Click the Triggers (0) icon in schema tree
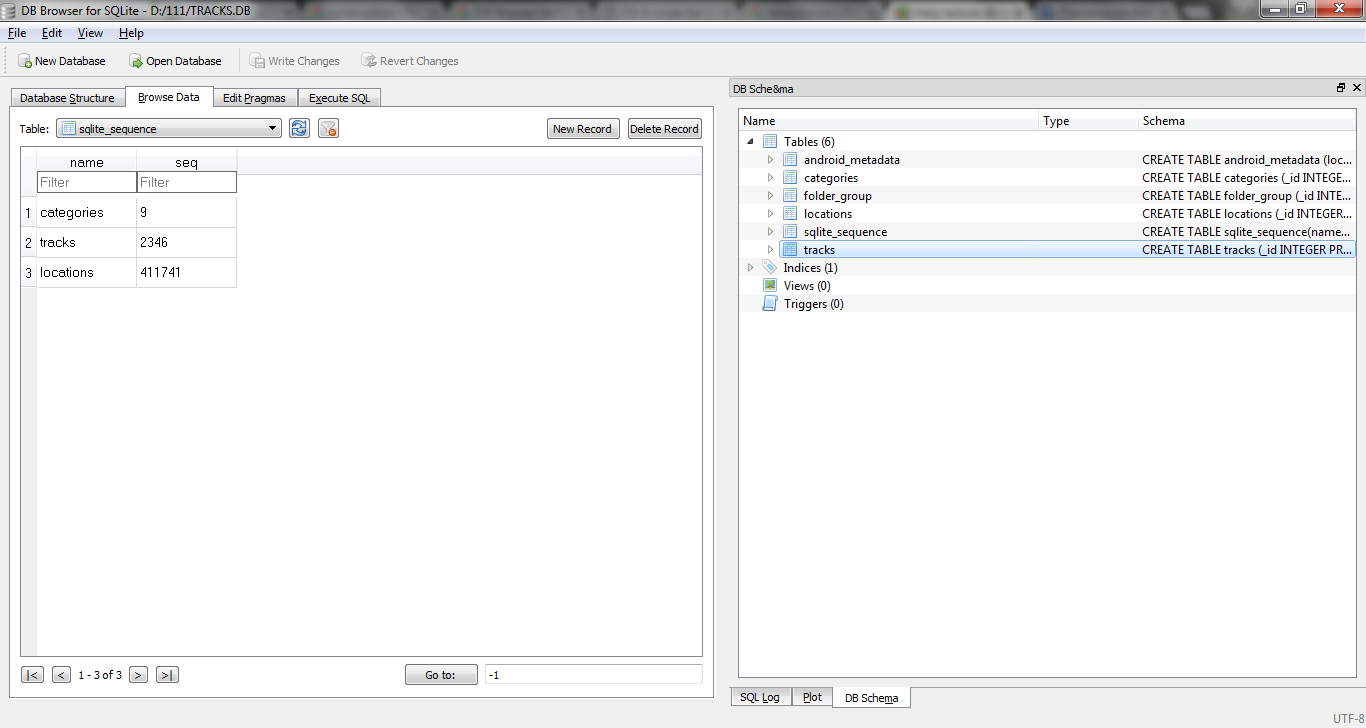This screenshot has height=728, width=1366. pos(769,304)
